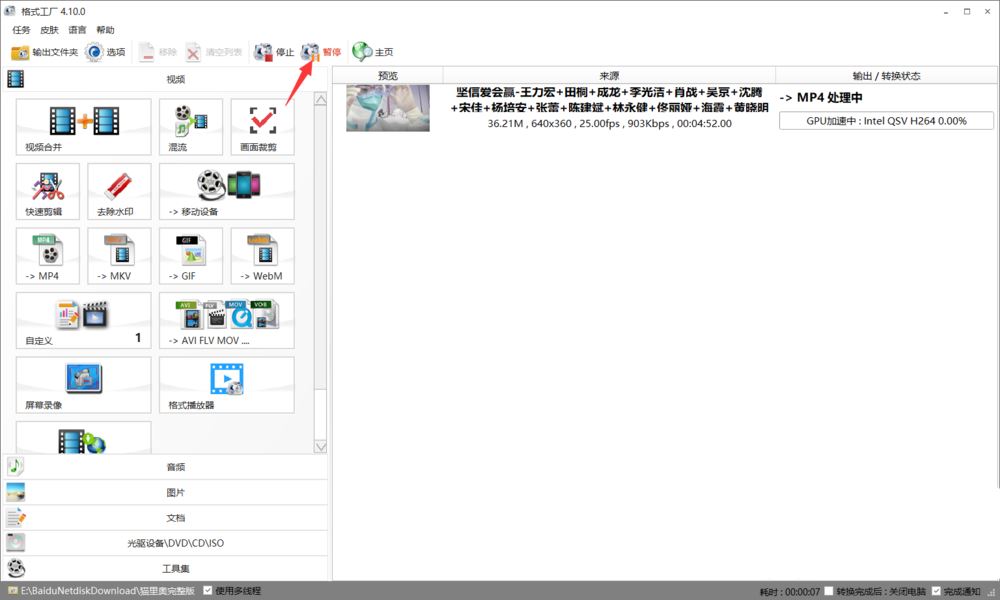Click the 输出 / 转换状态 column header

[x=886, y=75]
